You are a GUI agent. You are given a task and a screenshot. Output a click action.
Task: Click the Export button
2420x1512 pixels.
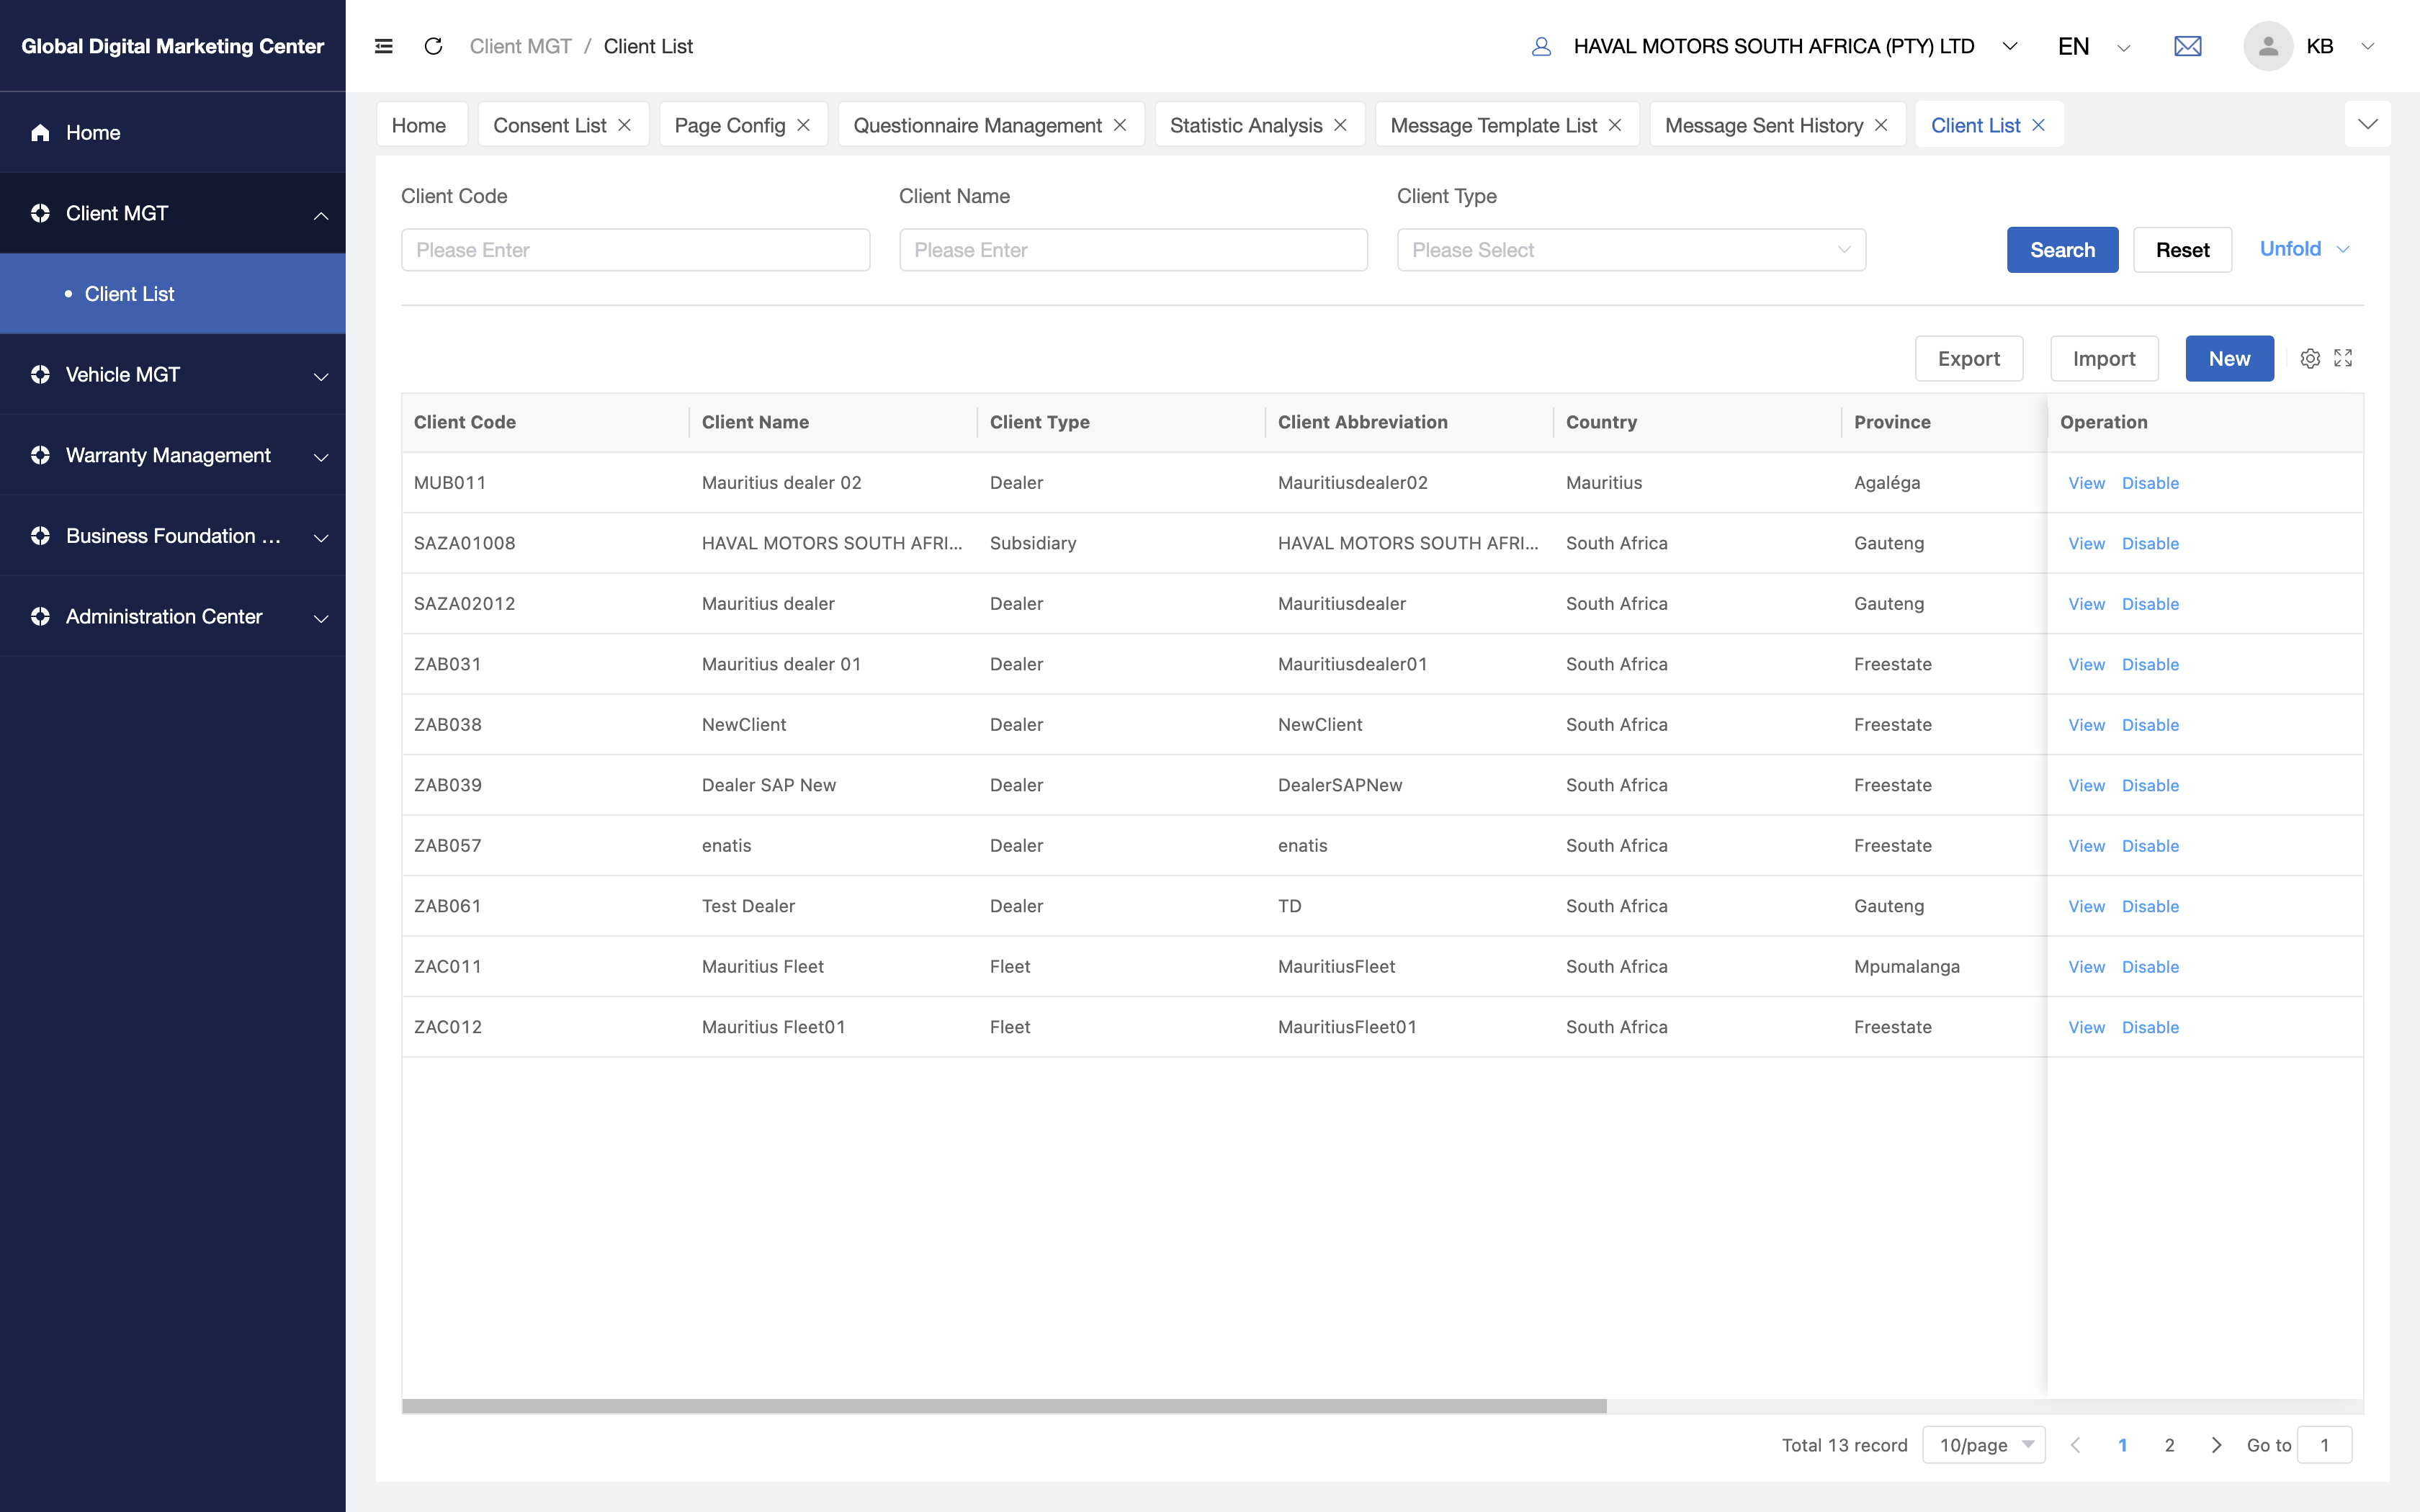1968,358
